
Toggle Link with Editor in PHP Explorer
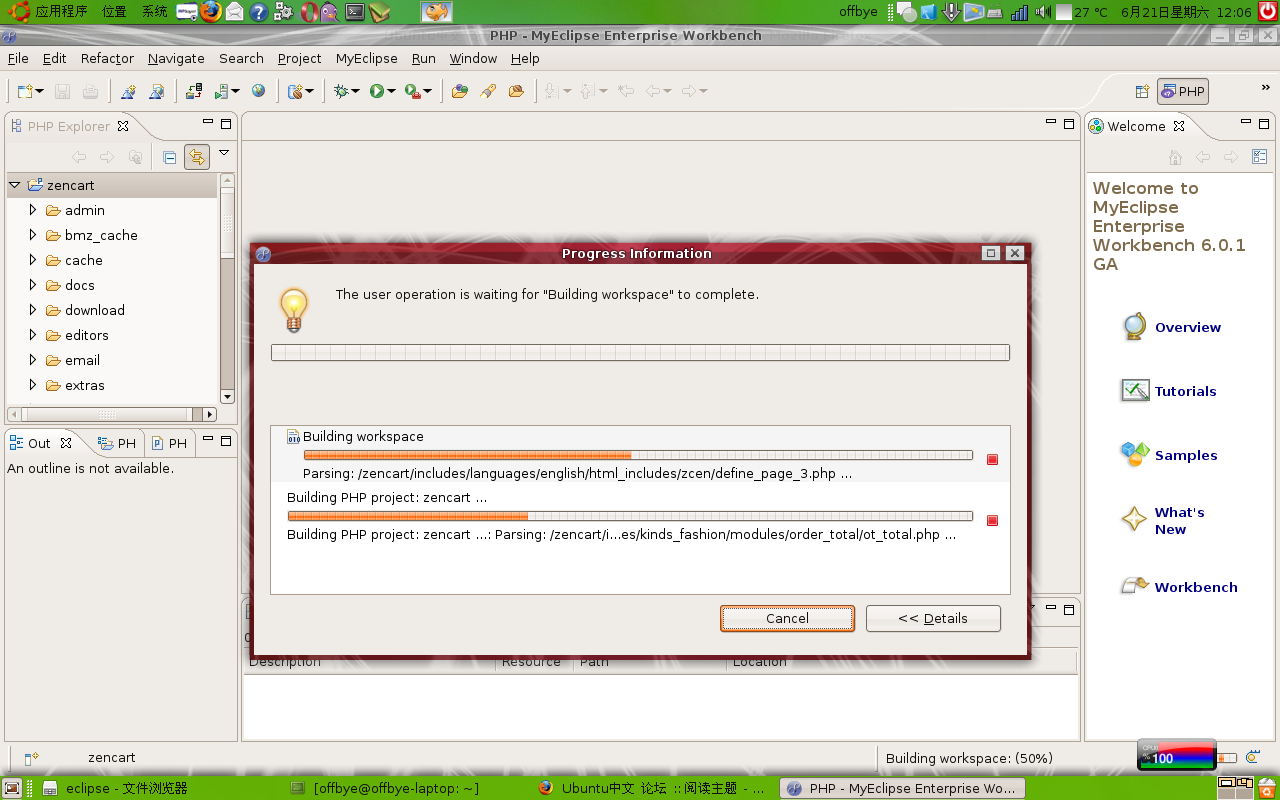(x=196, y=157)
